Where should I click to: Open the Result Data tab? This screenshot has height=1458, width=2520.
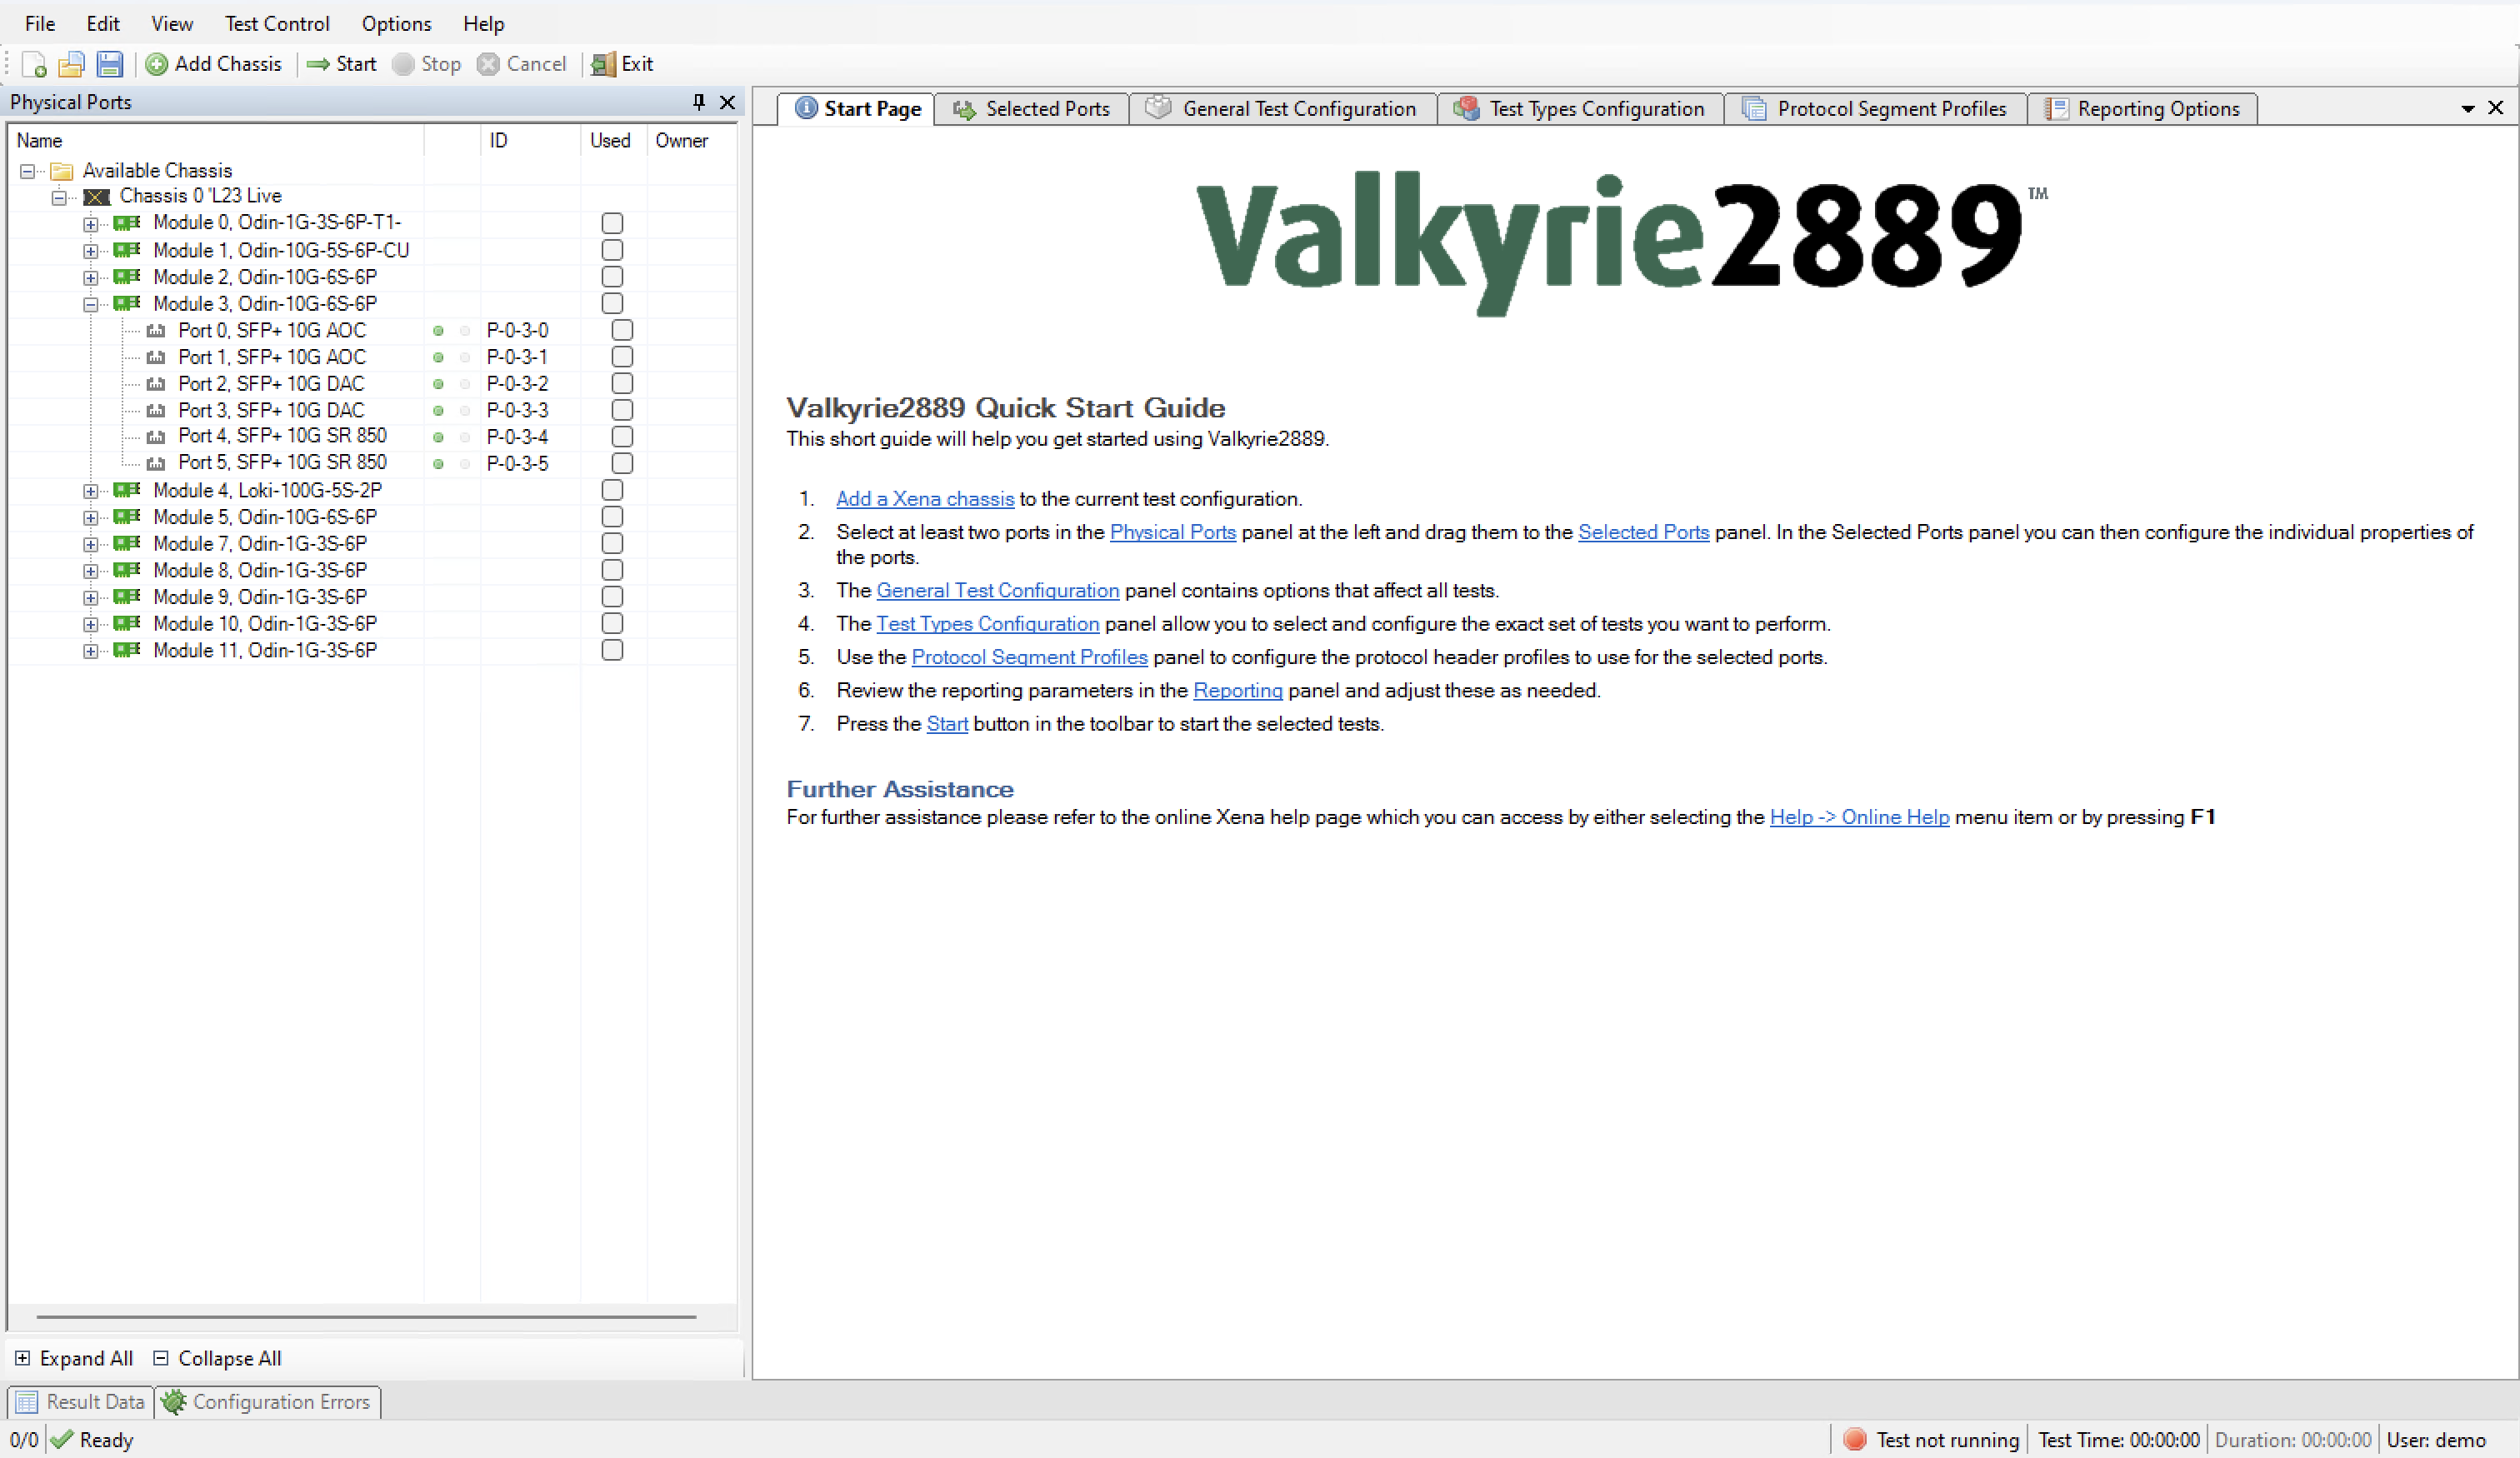pyautogui.click(x=81, y=1402)
